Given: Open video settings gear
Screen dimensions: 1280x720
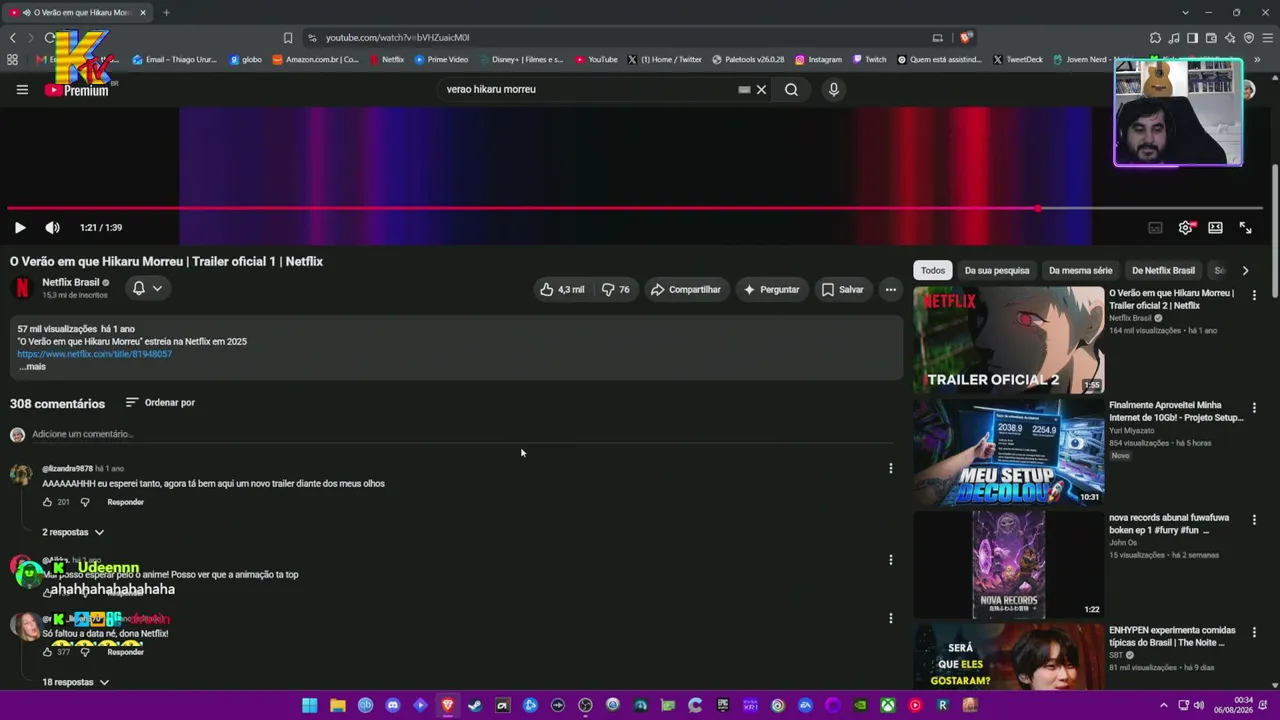Looking at the screenshot, I should coord(1185,228).
